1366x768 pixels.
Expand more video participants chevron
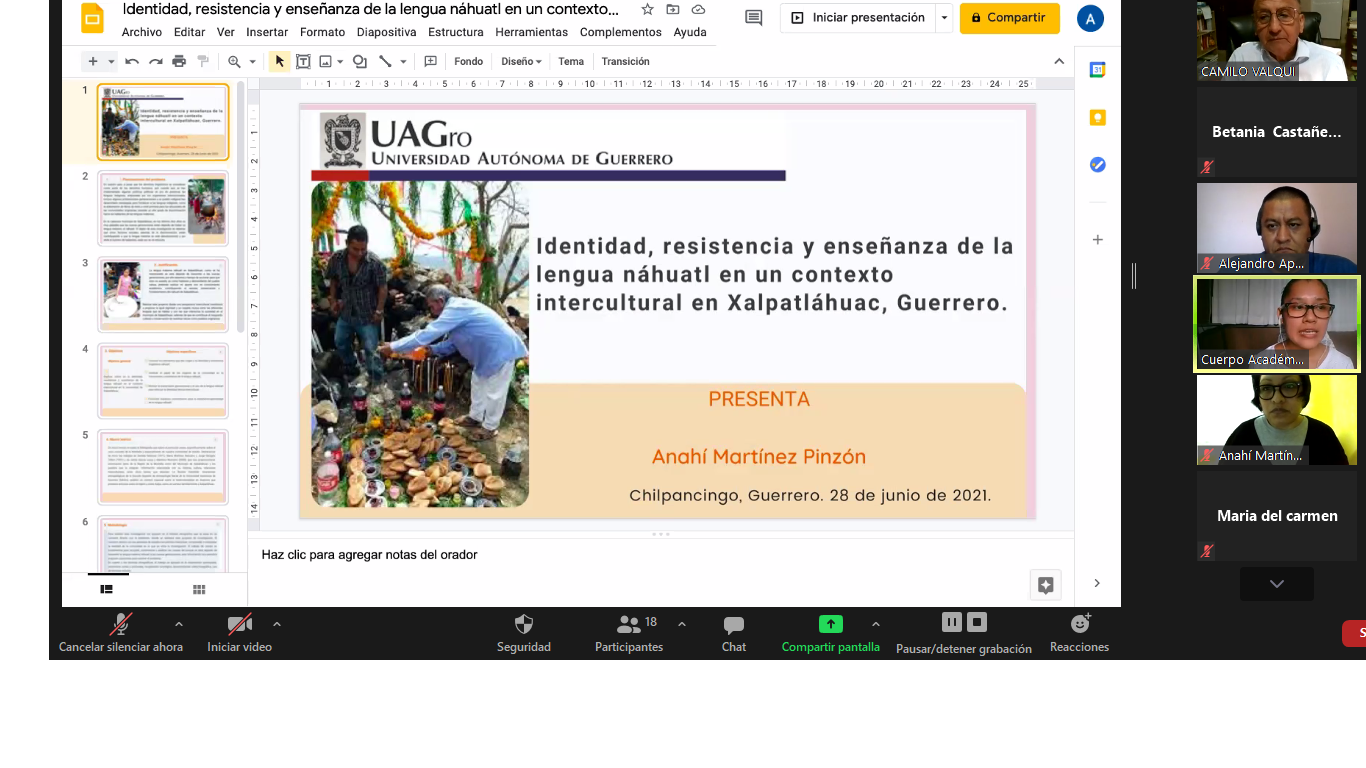point(1276,584)
